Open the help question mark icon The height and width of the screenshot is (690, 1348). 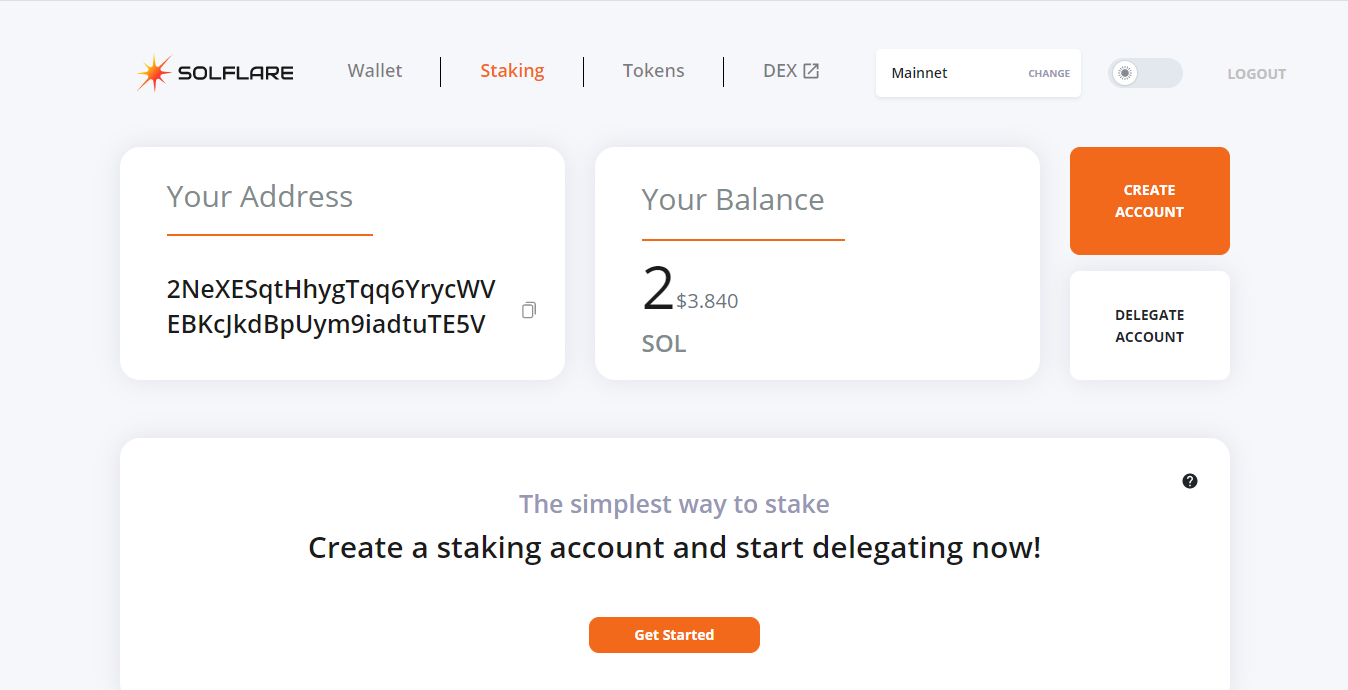(1190, 481)
